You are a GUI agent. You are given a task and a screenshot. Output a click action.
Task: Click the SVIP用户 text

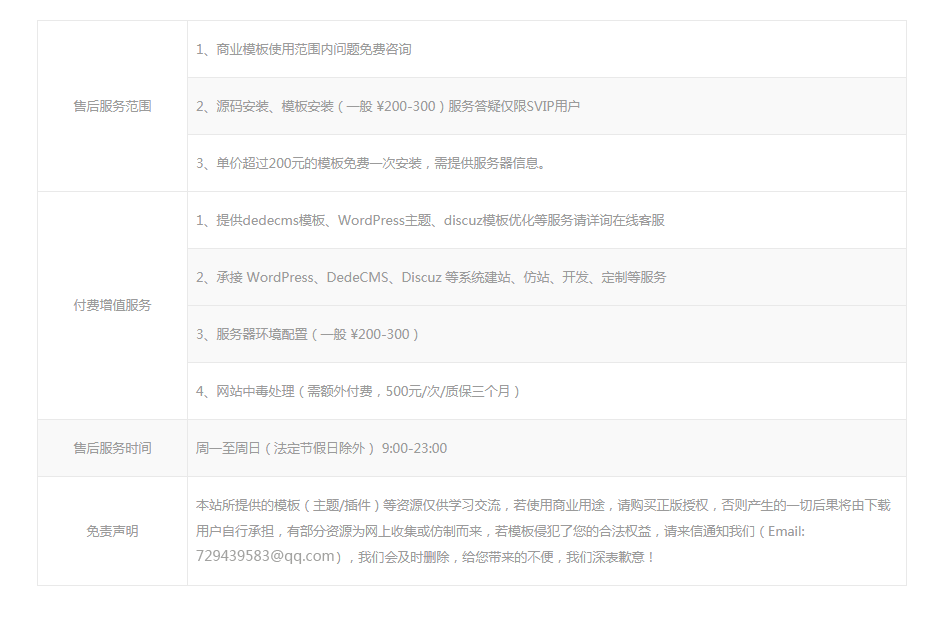(553, 106)
